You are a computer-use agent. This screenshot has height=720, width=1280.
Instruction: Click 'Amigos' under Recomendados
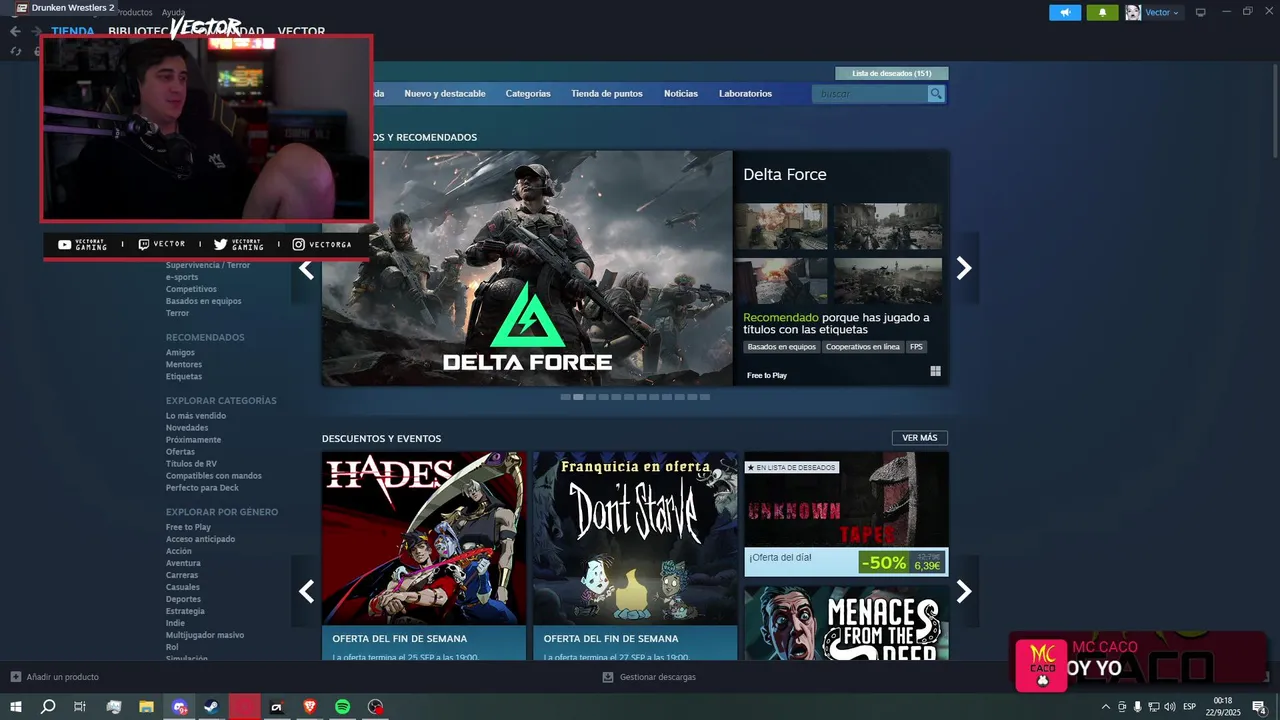click(180, 352)
